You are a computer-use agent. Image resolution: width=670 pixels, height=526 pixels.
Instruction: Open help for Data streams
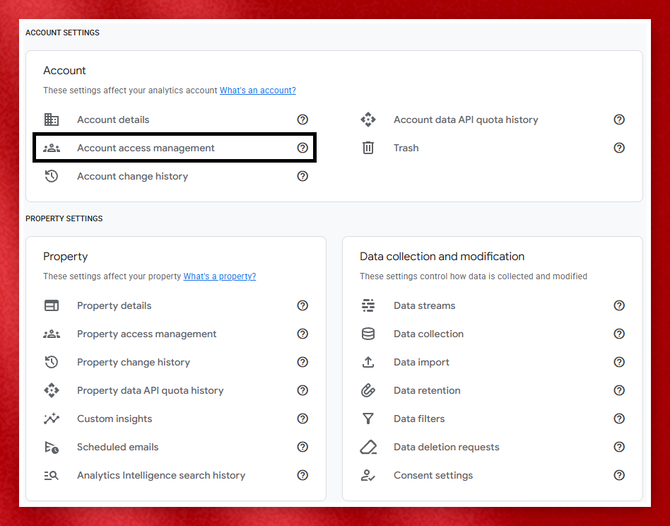pos(619,306)
